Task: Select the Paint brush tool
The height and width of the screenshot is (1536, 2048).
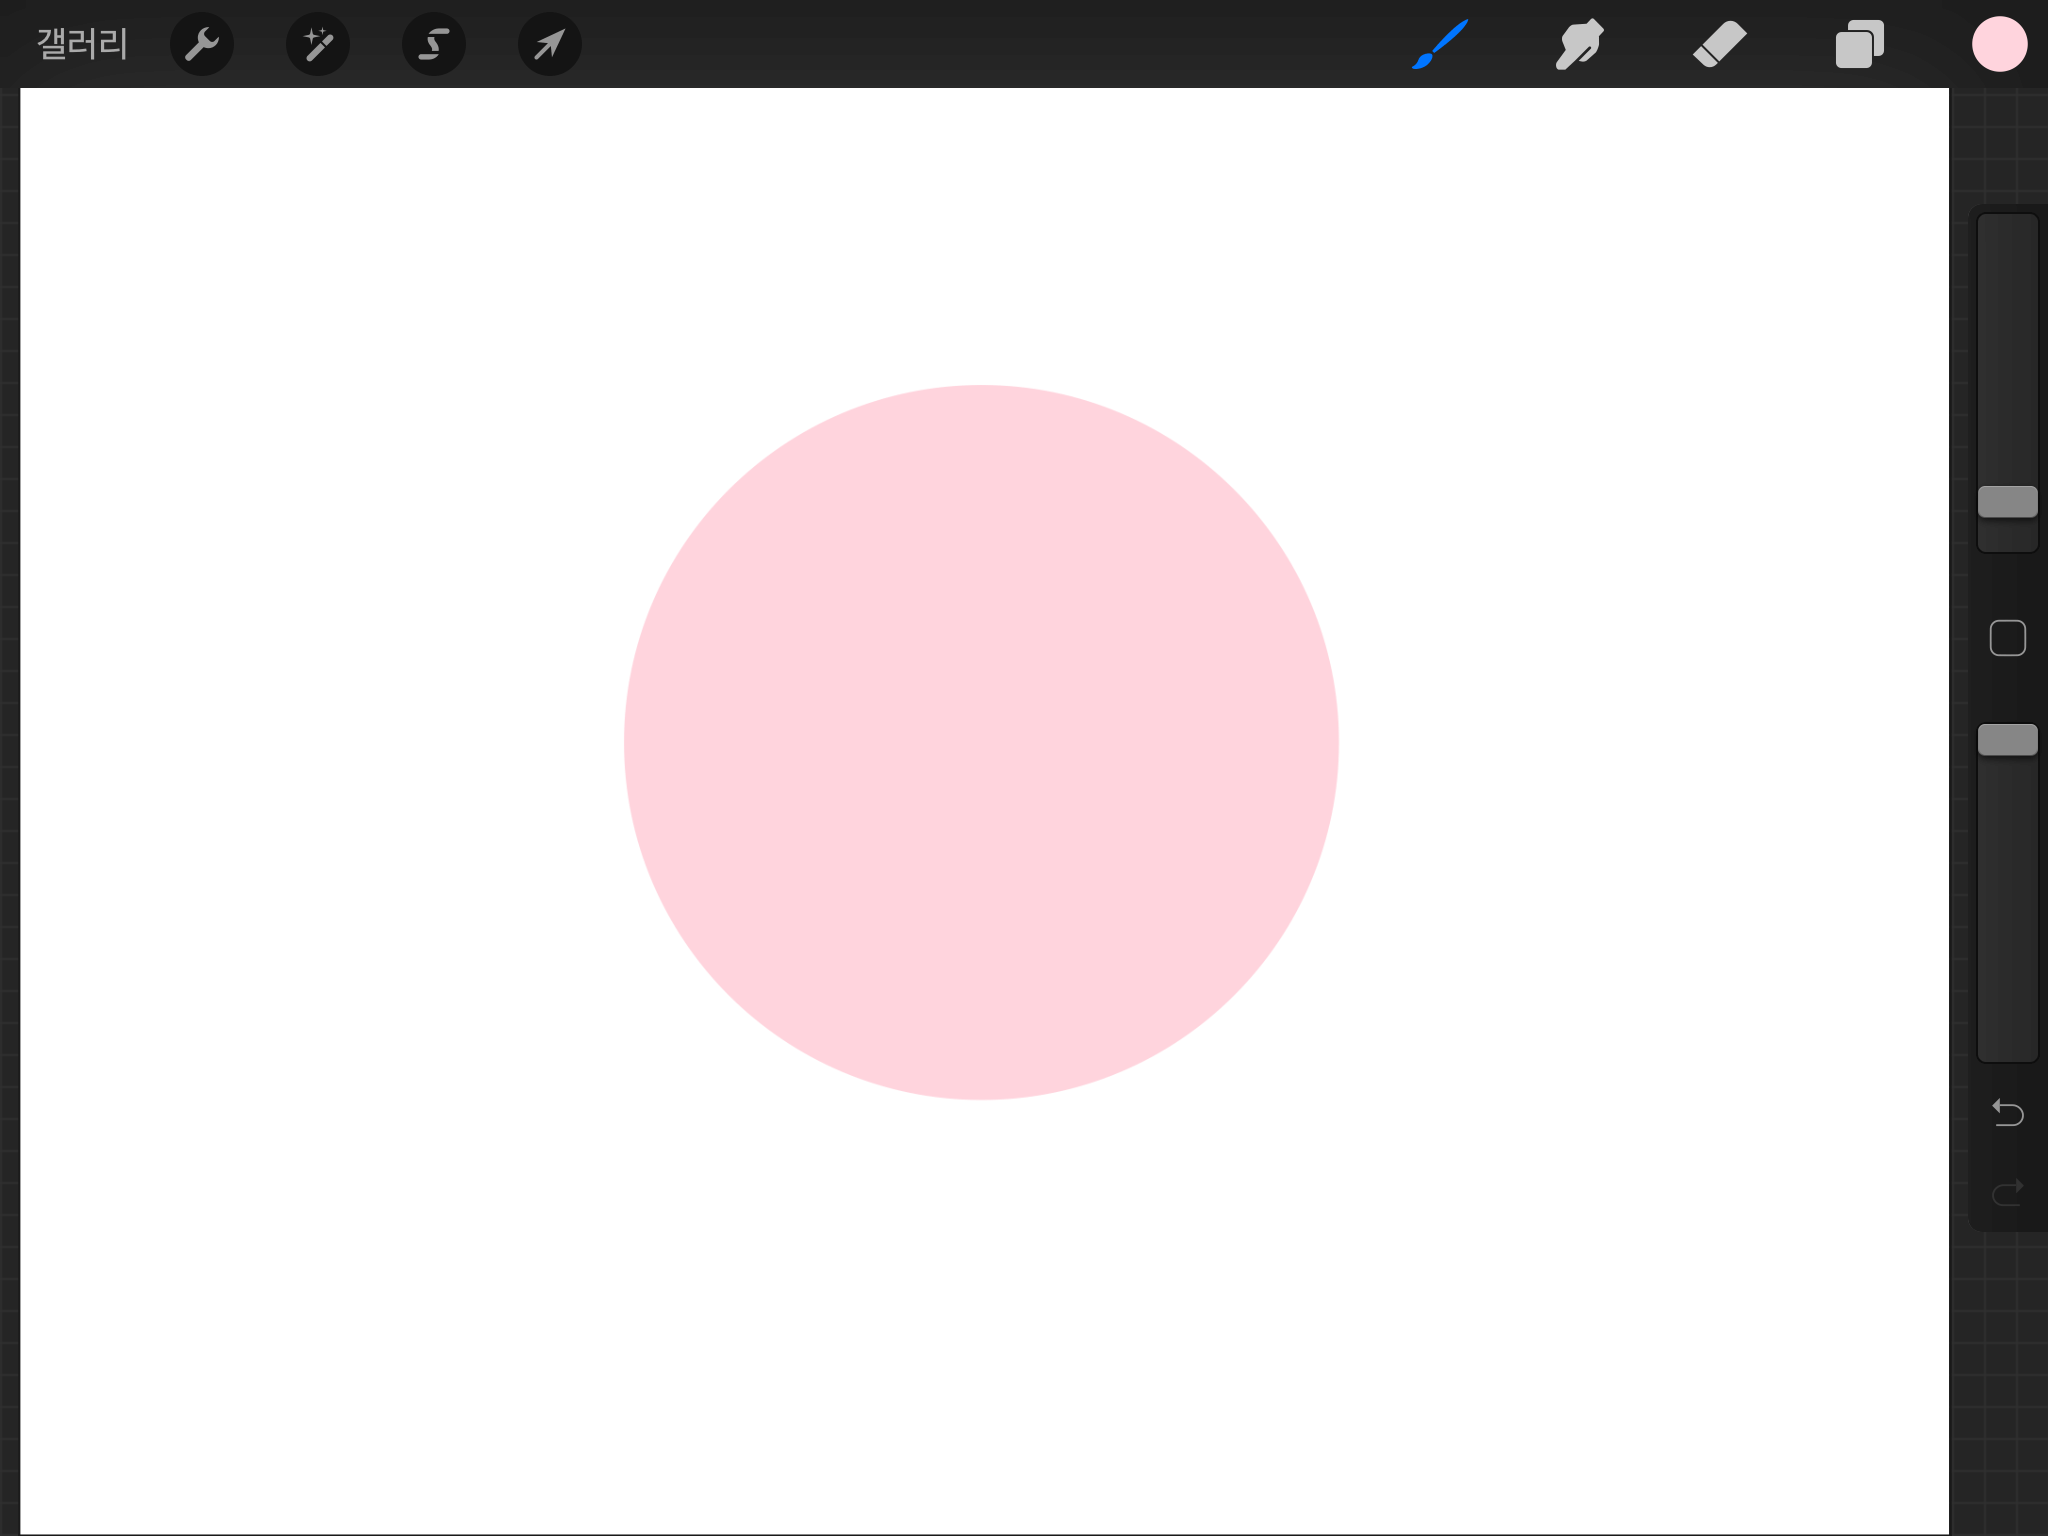Action: pyautogui.click(x=1440, y=44)
